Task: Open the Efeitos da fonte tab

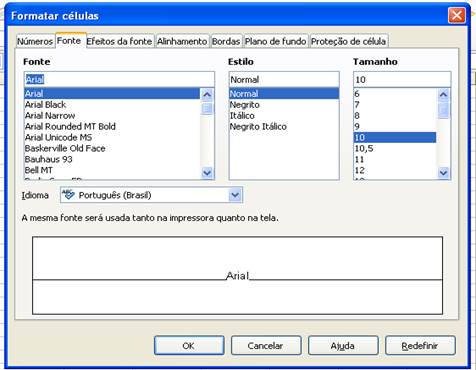Action: [119, 41]
